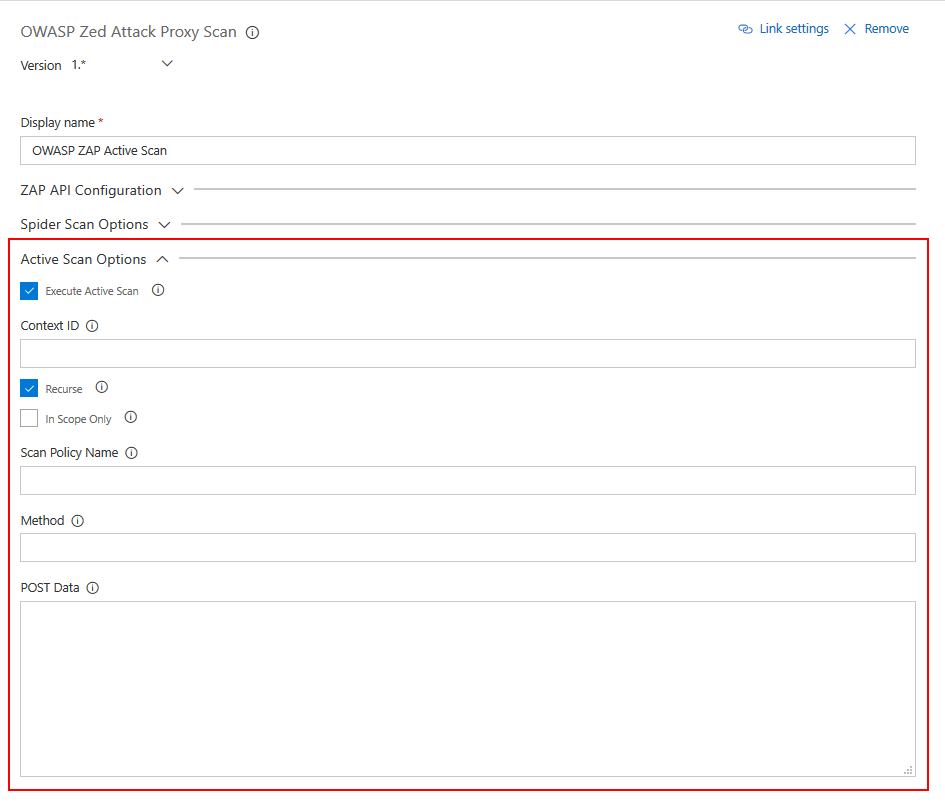
Task: Enable the In Scope Only checkbox
Action: (29, 418)
